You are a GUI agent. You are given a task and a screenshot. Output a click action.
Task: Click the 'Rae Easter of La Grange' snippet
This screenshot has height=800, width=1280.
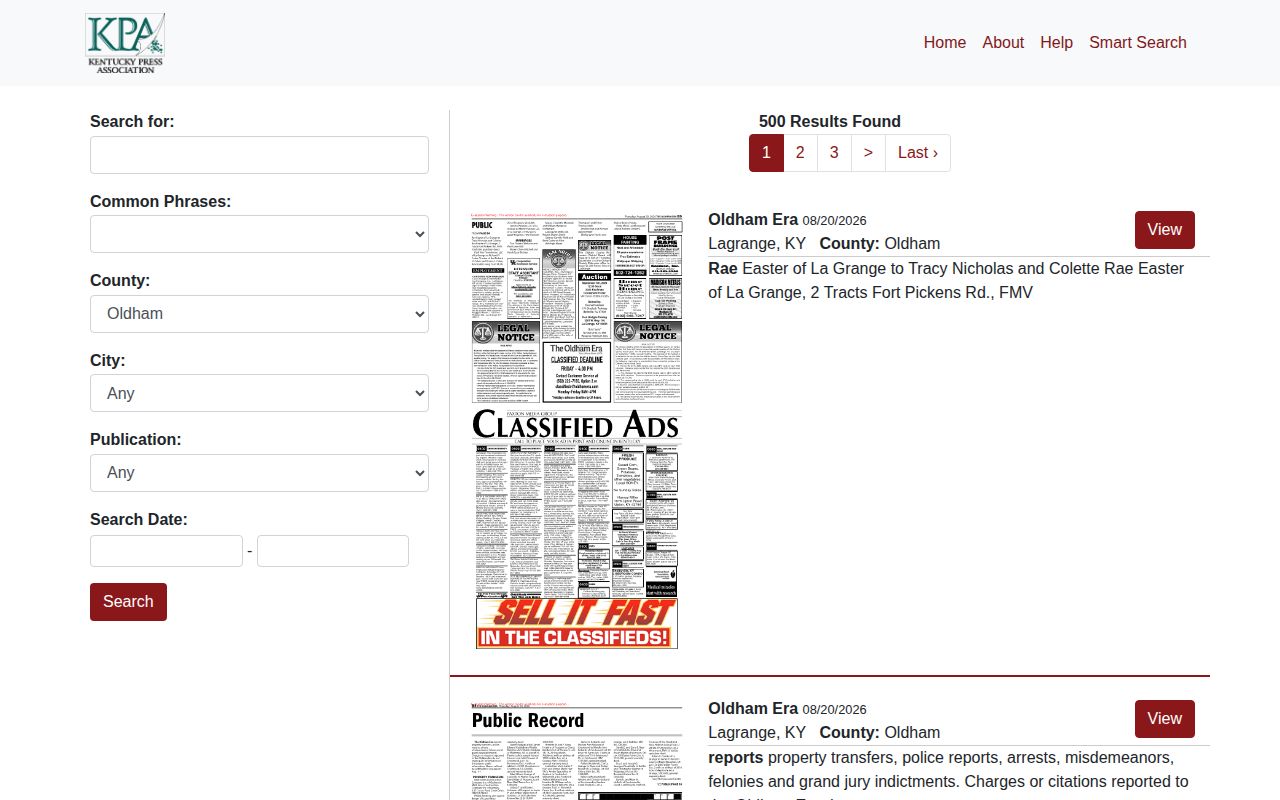coord(946,281)
